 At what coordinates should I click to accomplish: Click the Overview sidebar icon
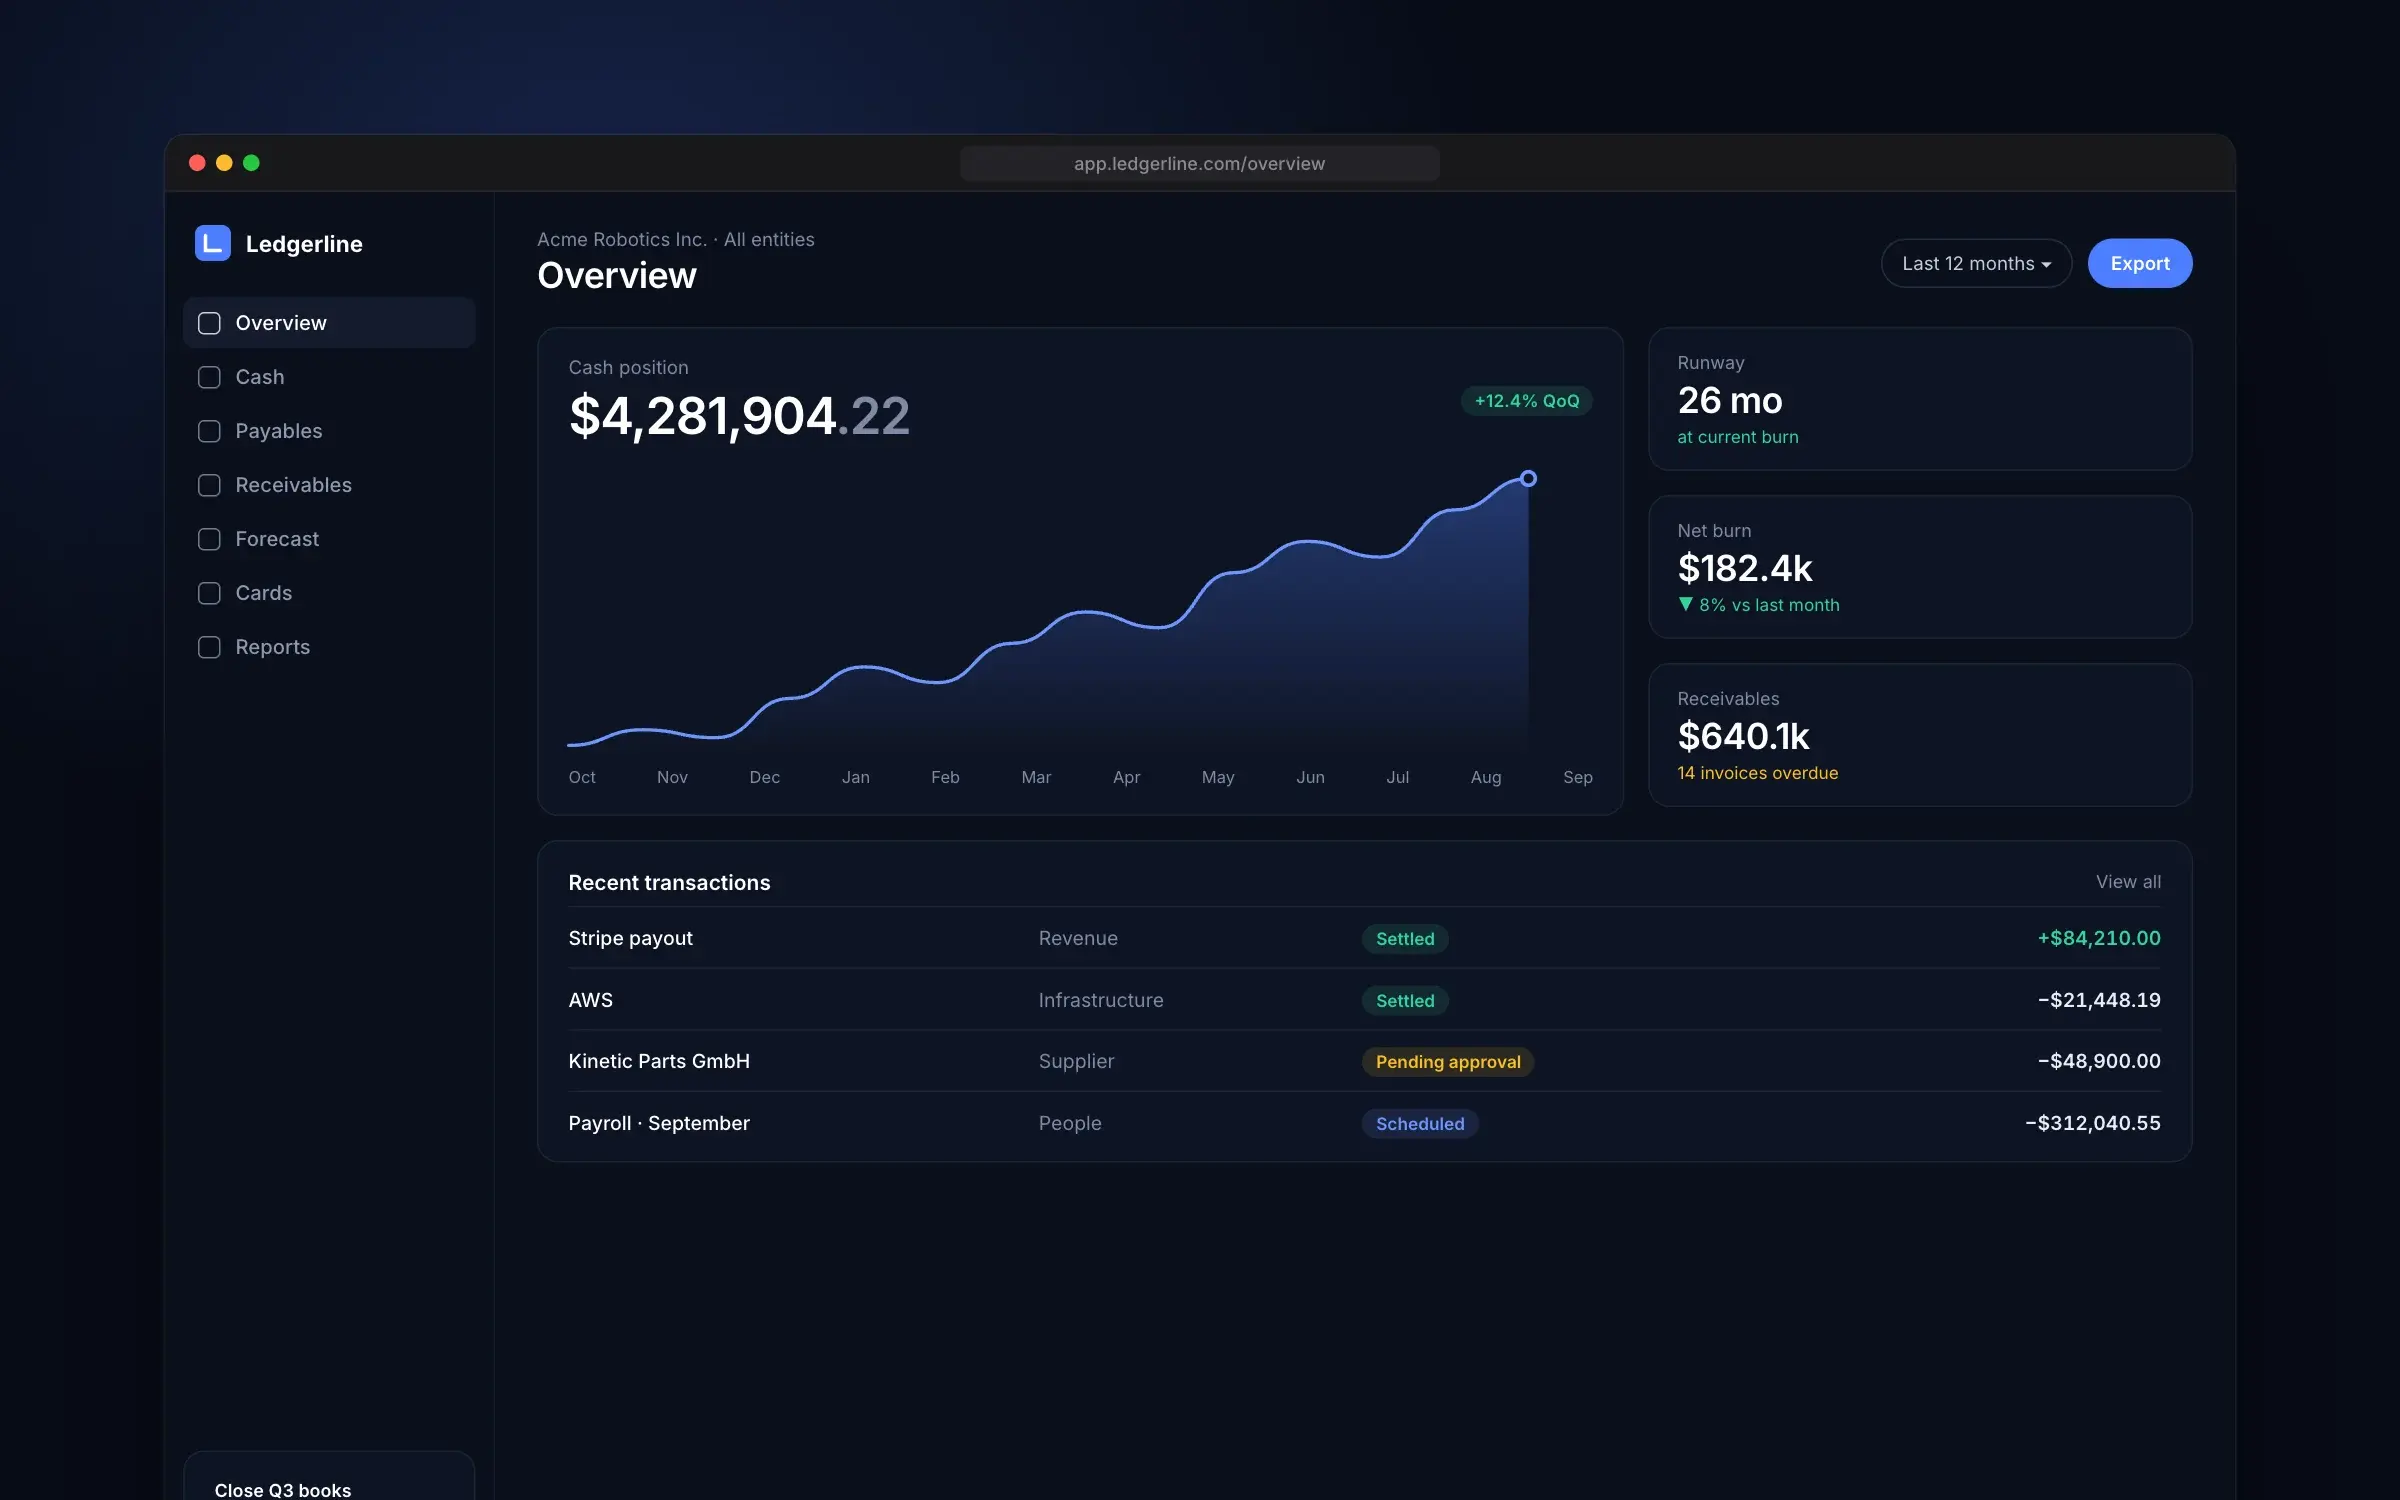coord(209,323)
